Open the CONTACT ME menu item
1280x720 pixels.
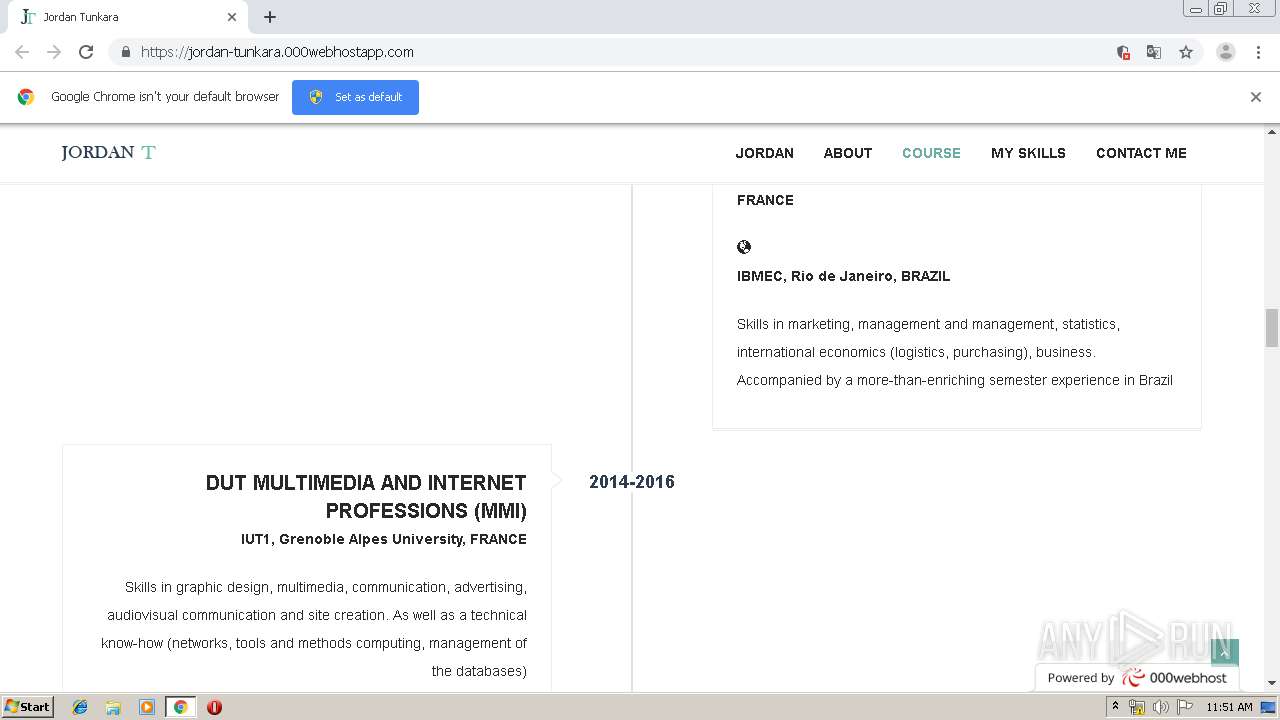(x=1141, y=153)
